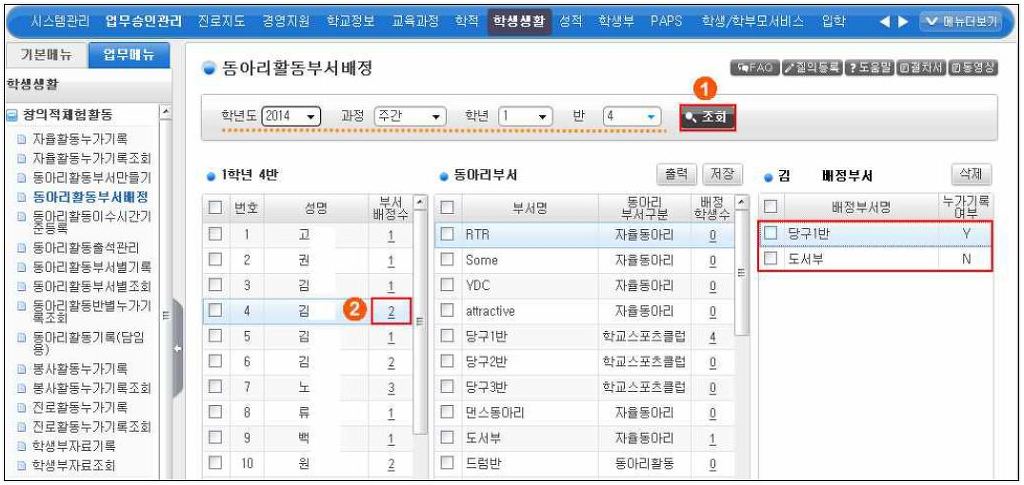
Task: Click the 질의등록 button
Action: (x=812, y=67)
